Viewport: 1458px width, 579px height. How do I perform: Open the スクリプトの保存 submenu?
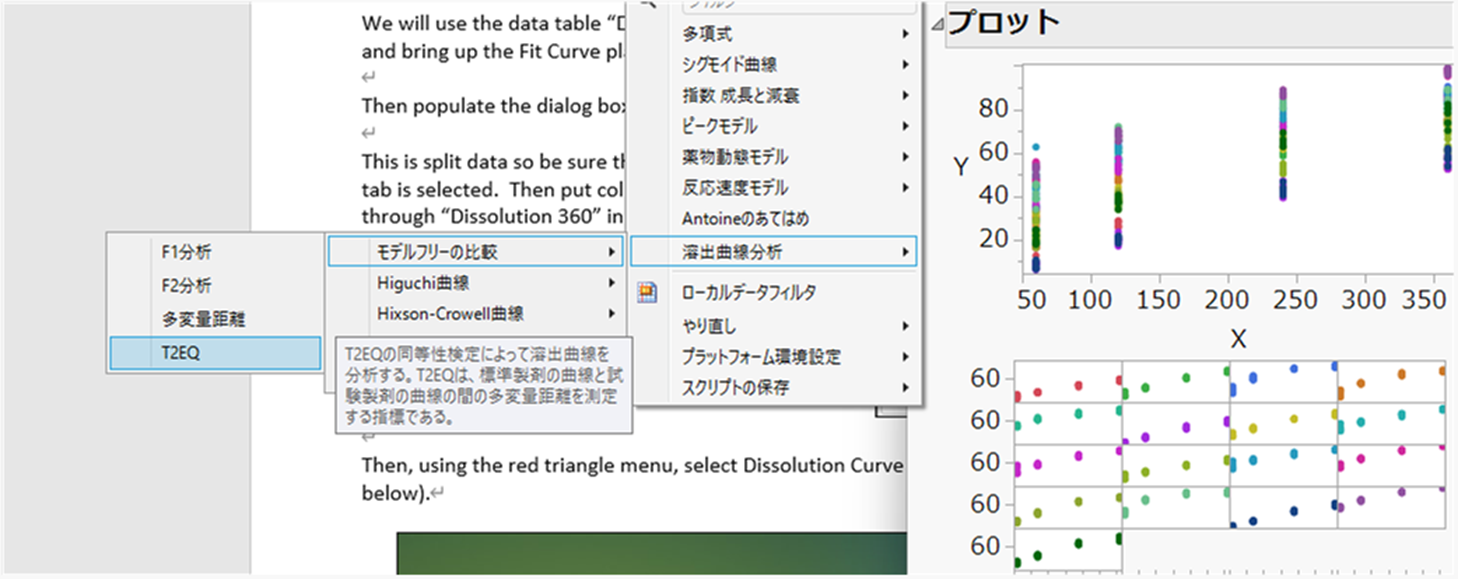tap(774, 388)
